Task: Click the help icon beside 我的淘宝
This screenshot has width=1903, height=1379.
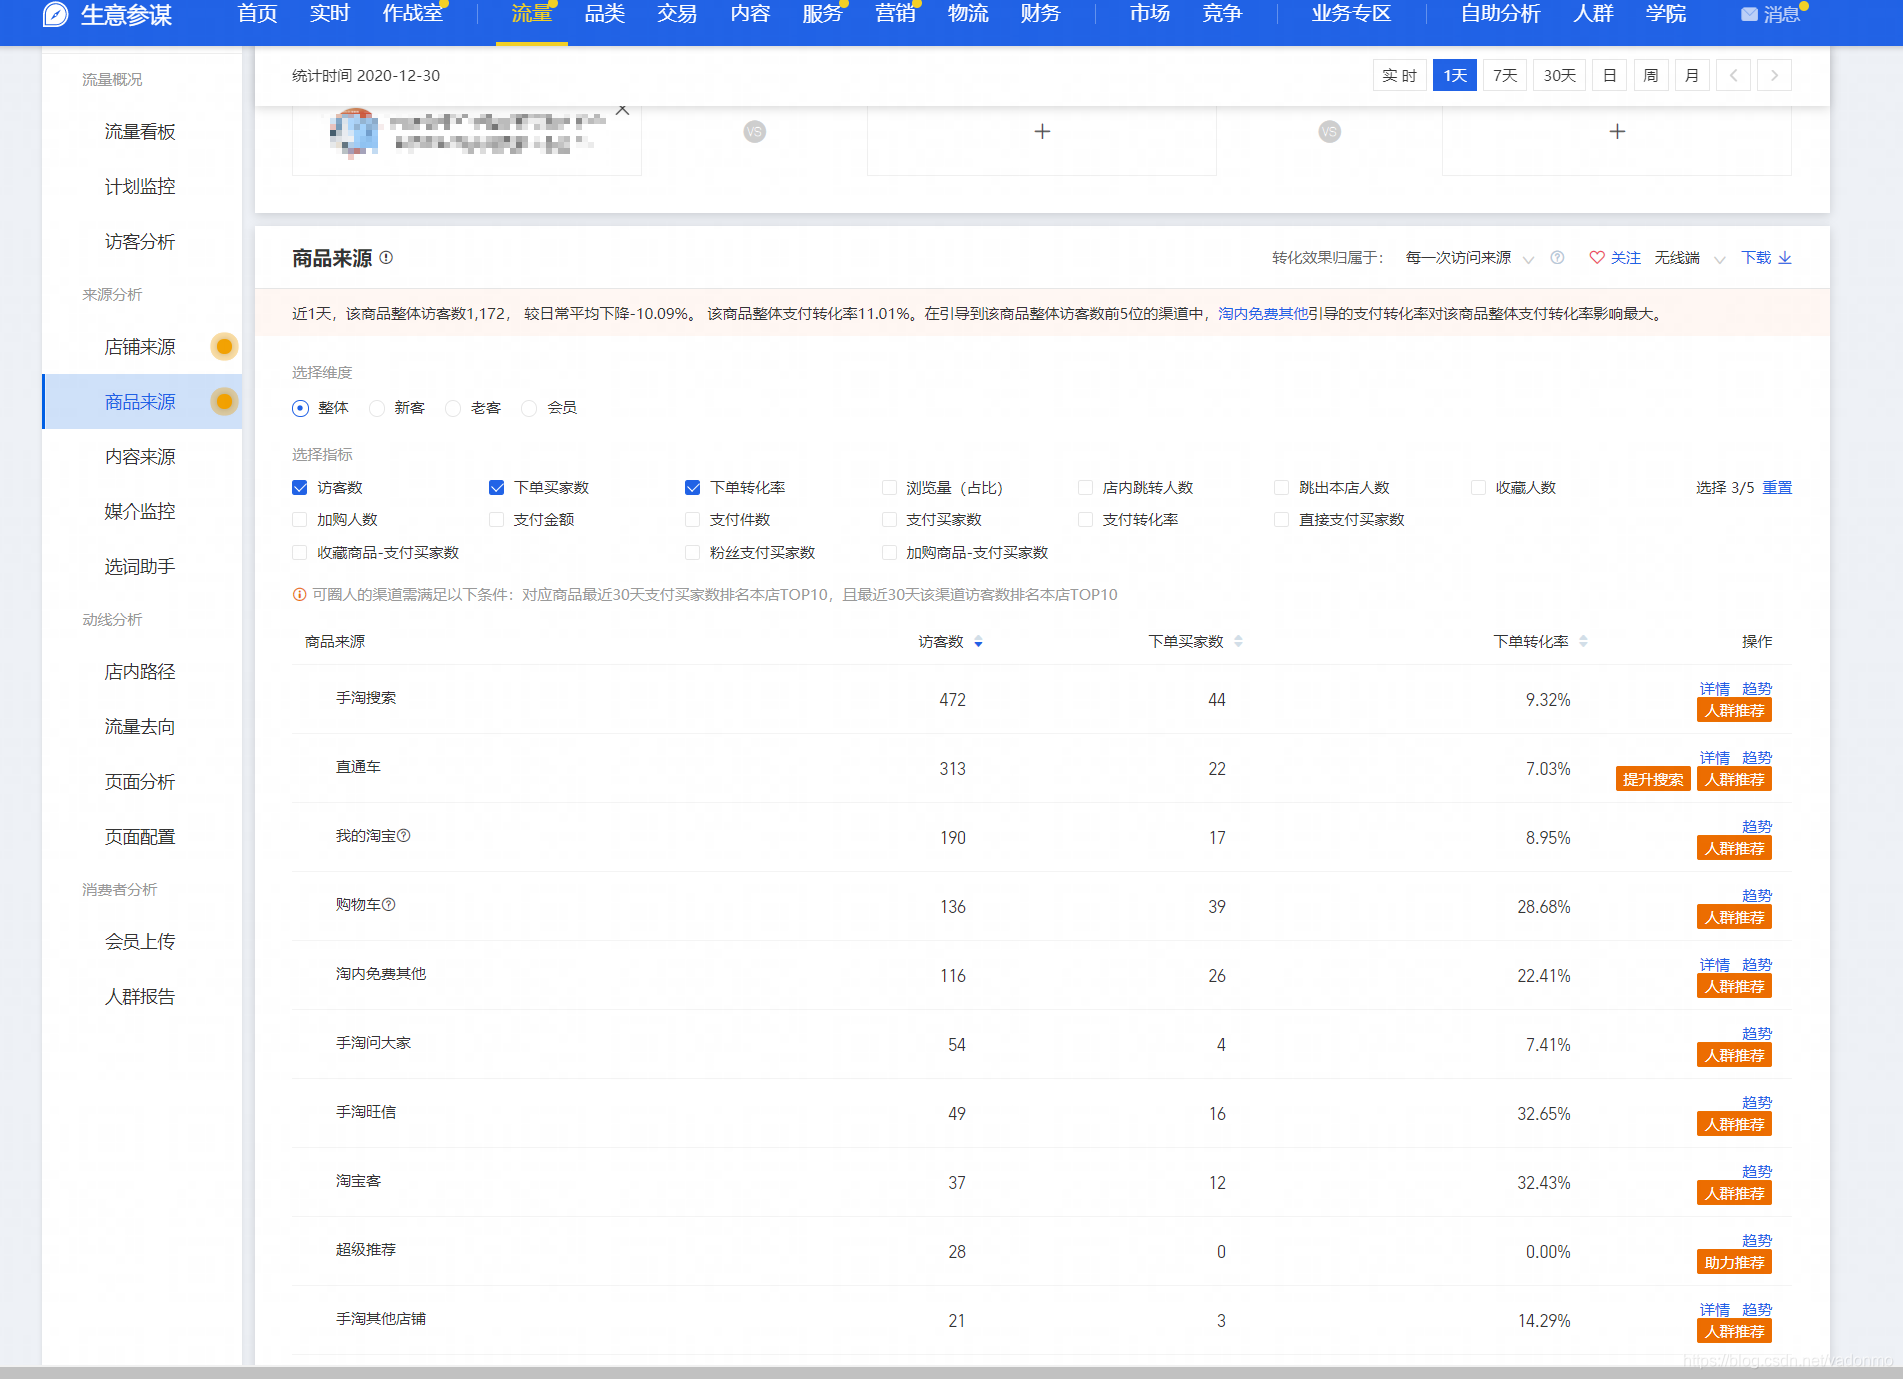Action: click(404, 835)
